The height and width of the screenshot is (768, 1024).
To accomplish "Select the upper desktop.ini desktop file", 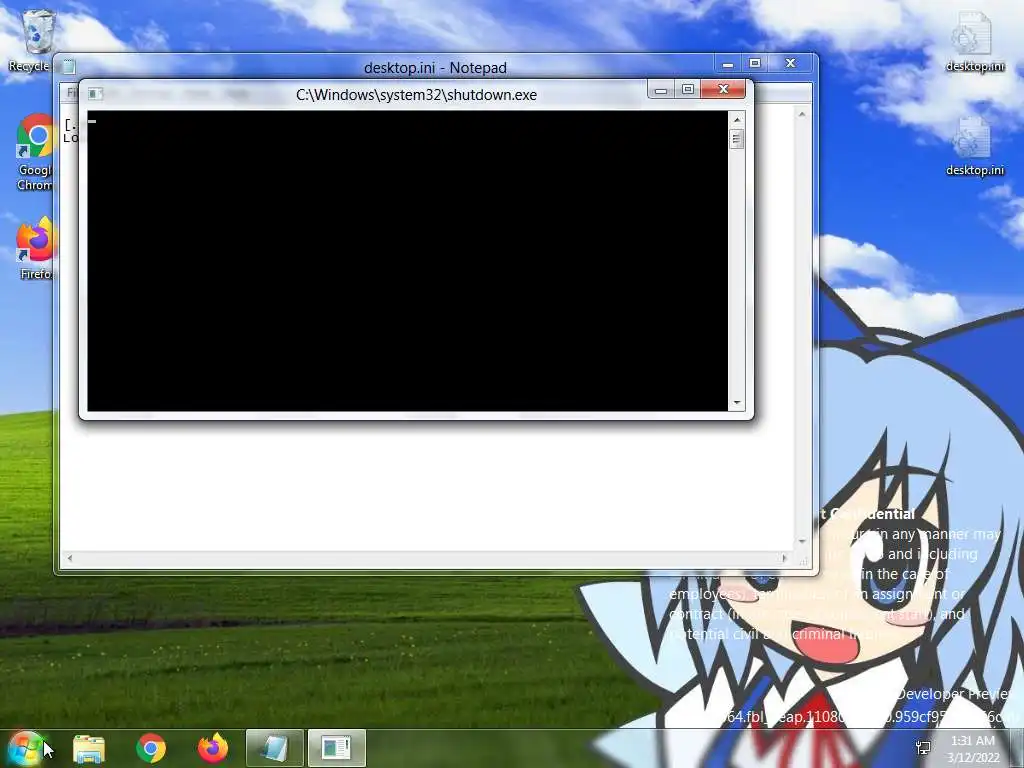I will [974, 42].
